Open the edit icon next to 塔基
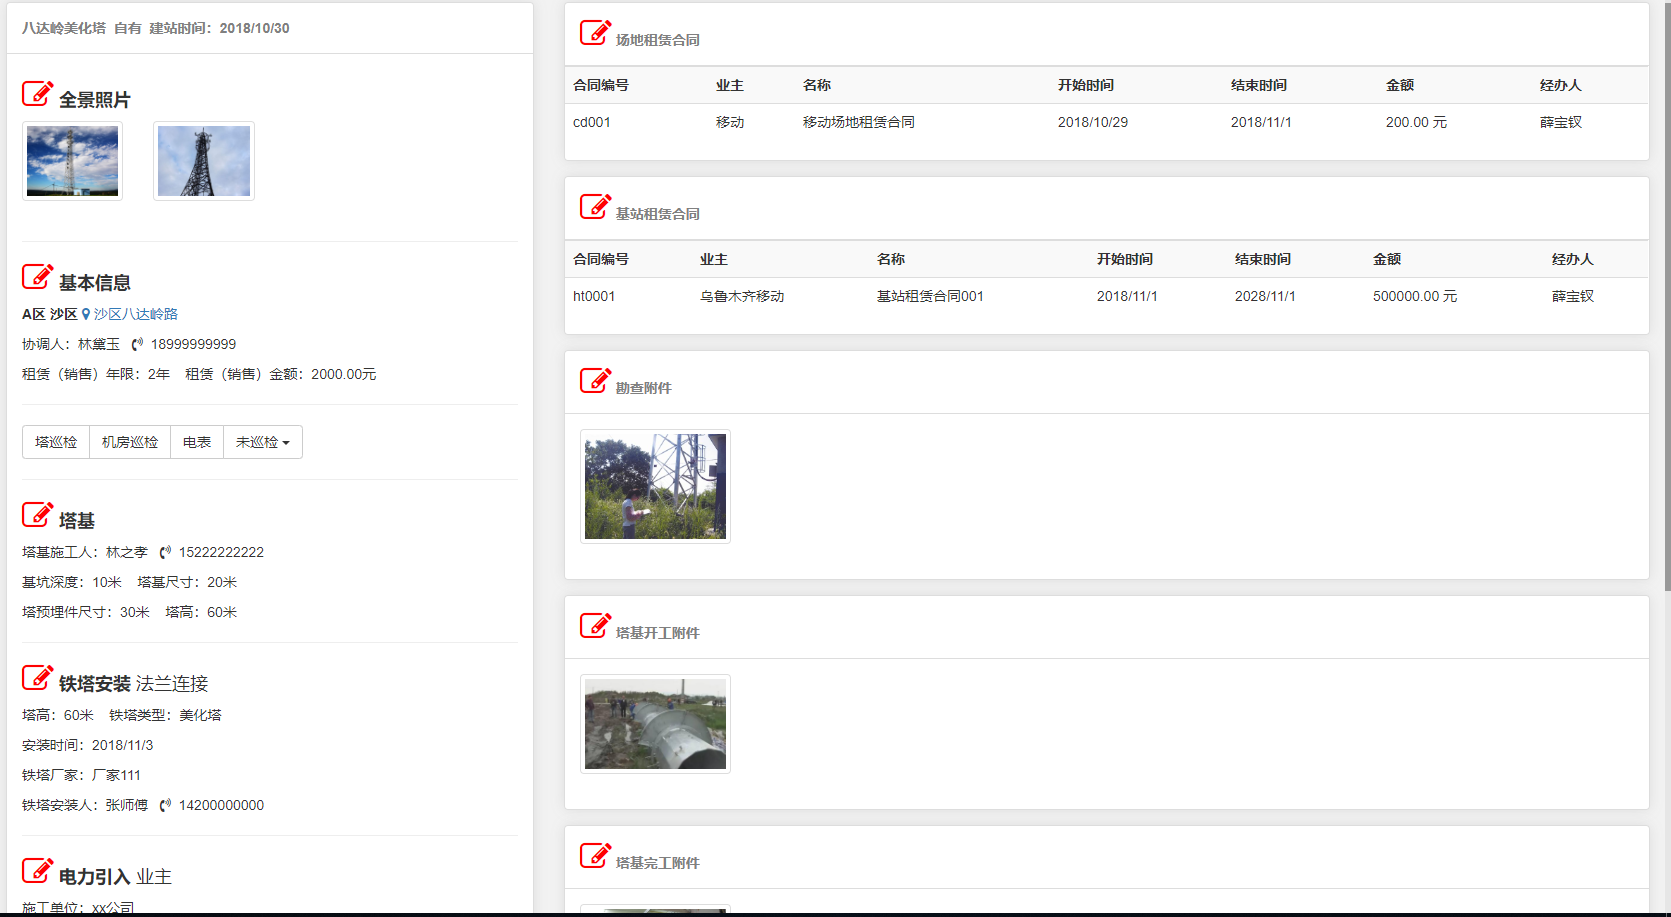 [37, 515]
